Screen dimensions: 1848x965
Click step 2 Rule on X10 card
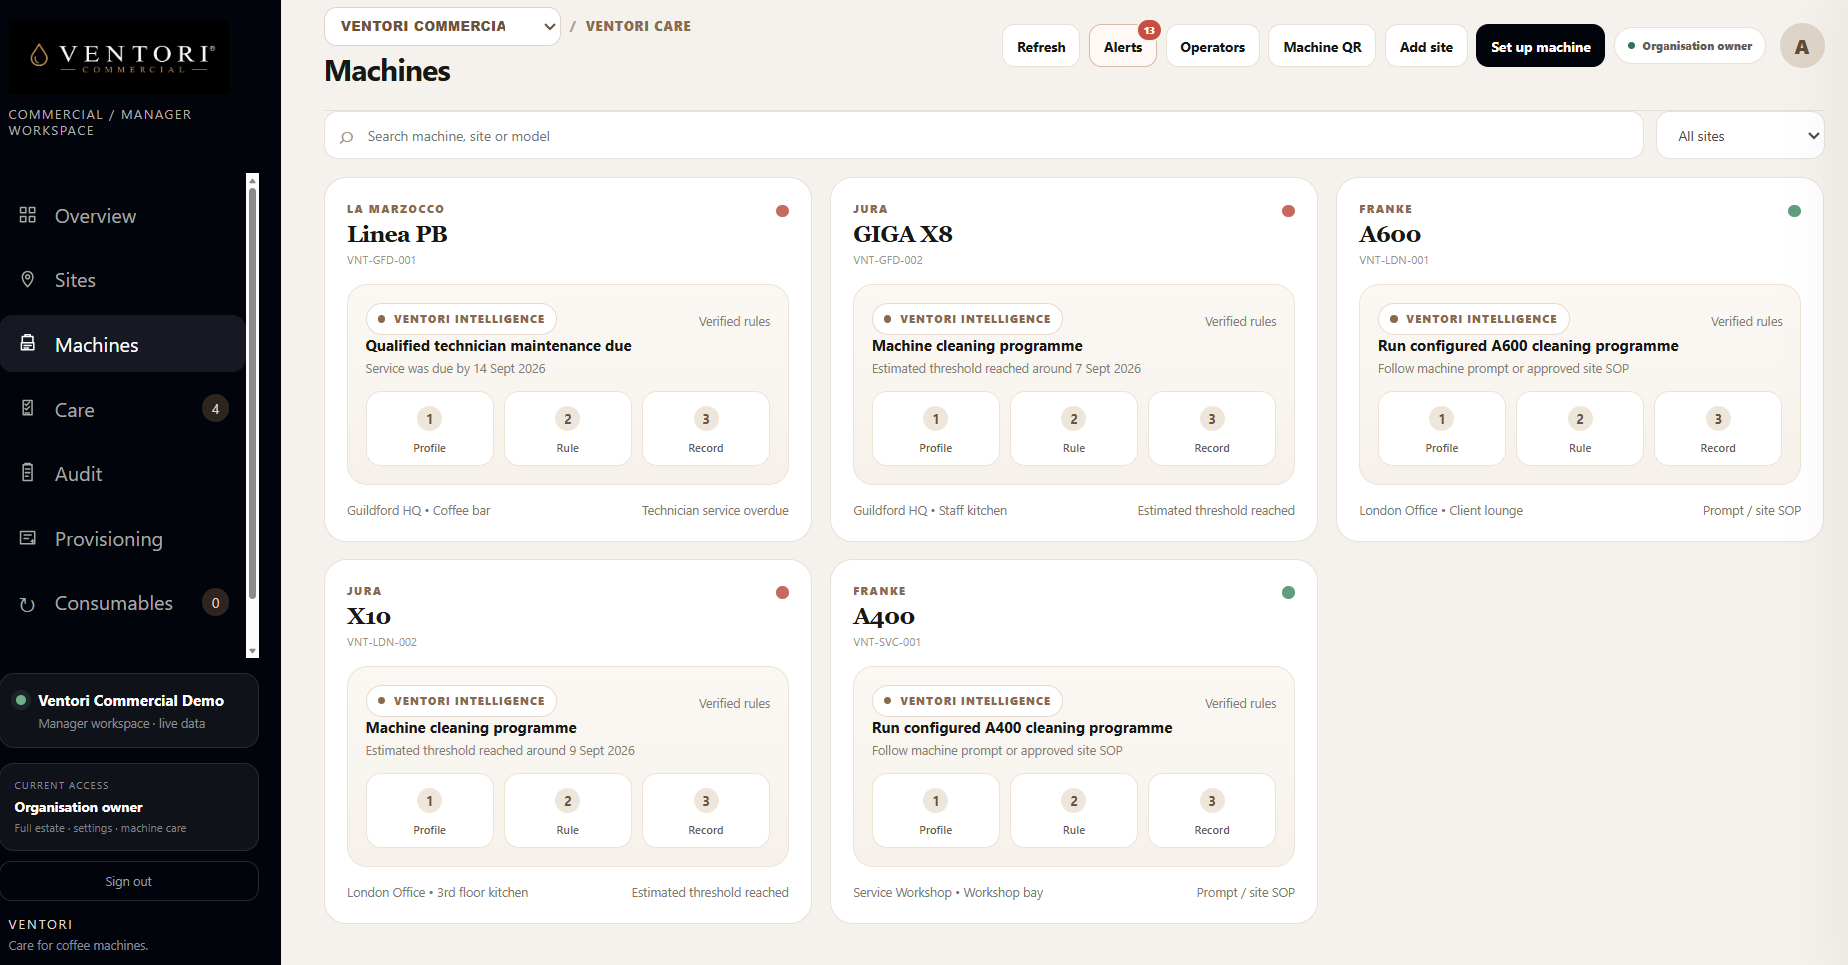click(568, 811)
